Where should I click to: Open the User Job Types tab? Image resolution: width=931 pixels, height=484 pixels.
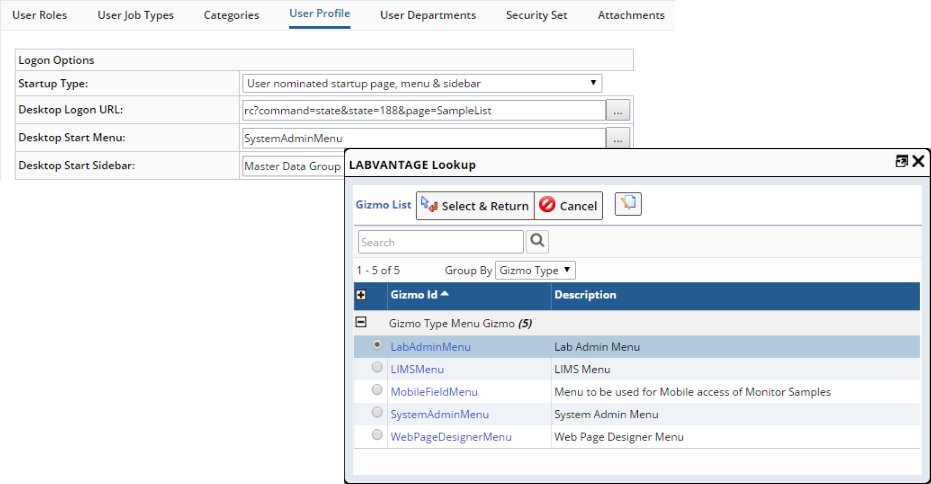pos(135,15)
